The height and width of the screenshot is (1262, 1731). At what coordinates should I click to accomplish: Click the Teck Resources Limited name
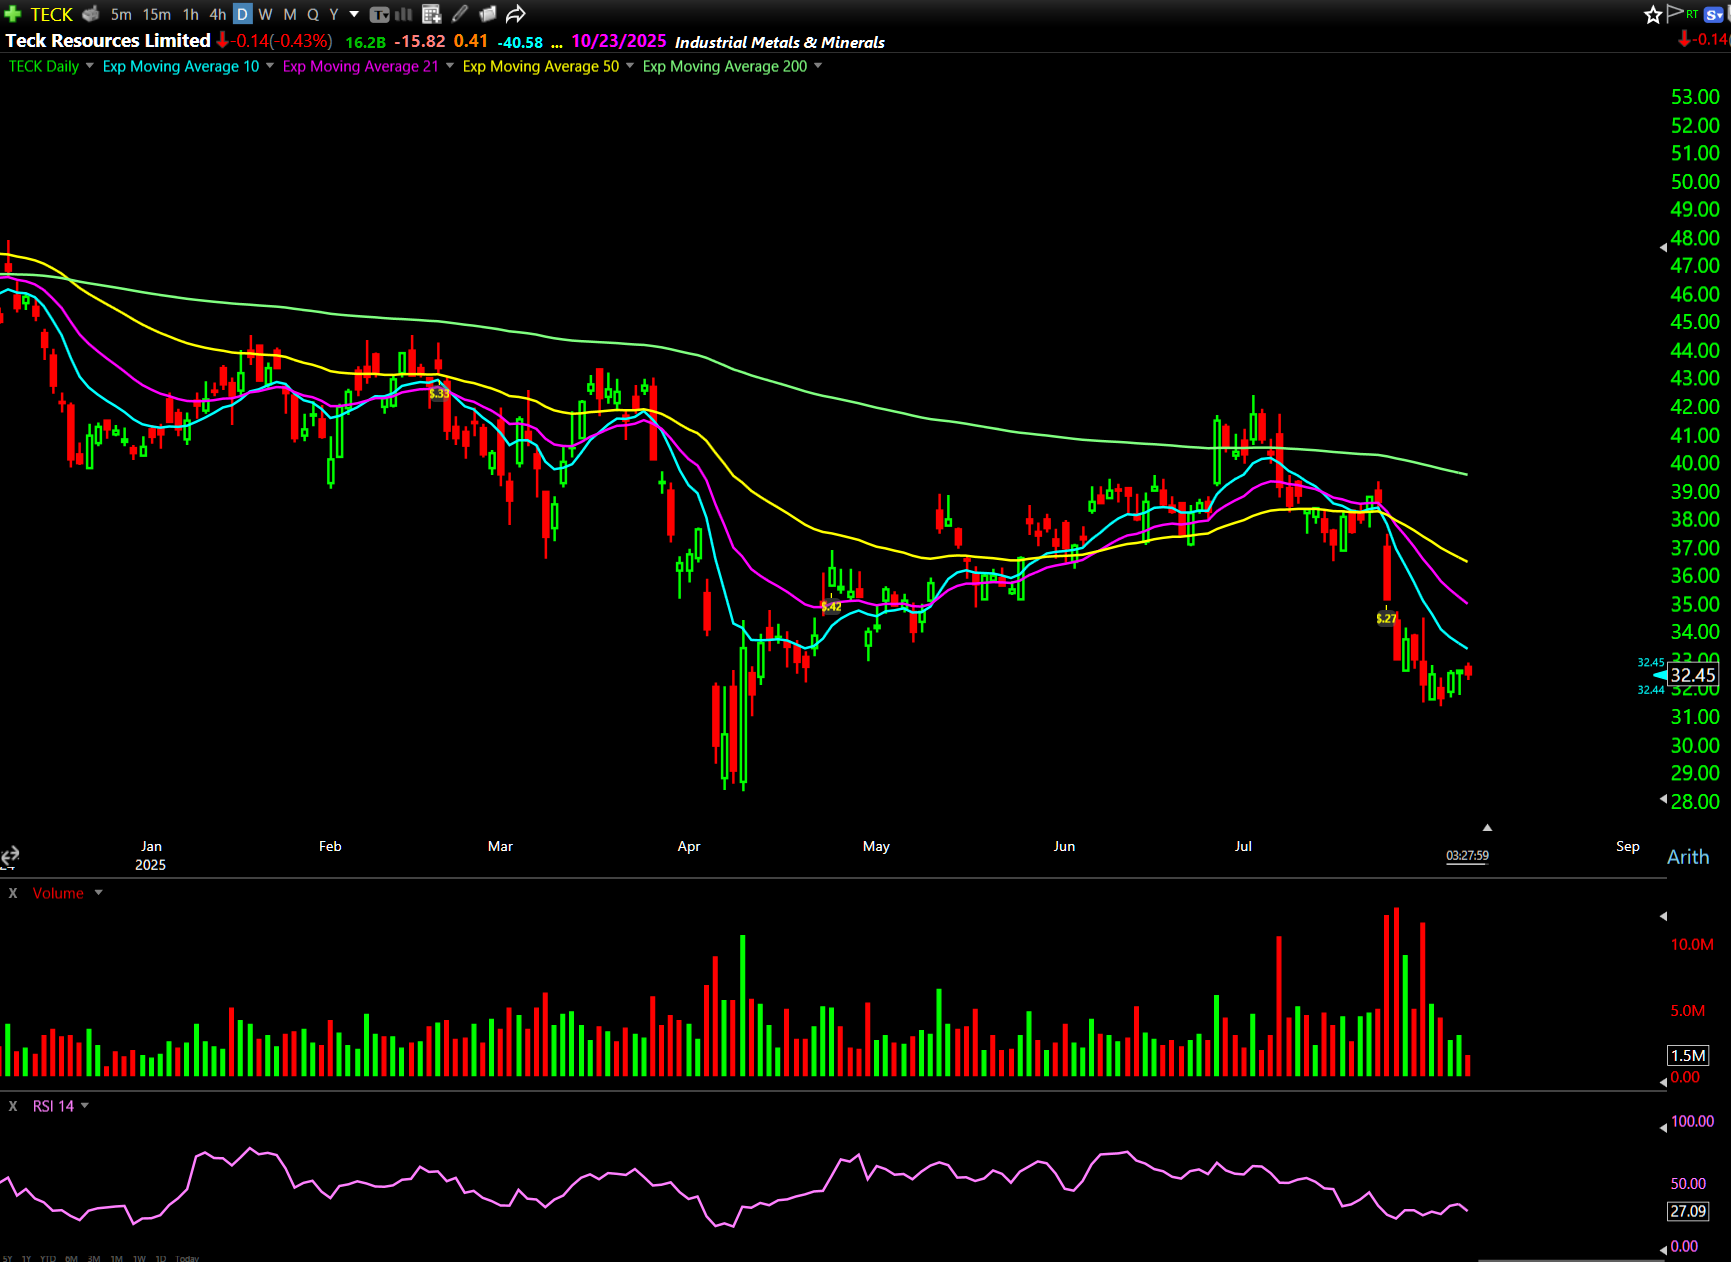pyautogui.click(x=108, y=41)
